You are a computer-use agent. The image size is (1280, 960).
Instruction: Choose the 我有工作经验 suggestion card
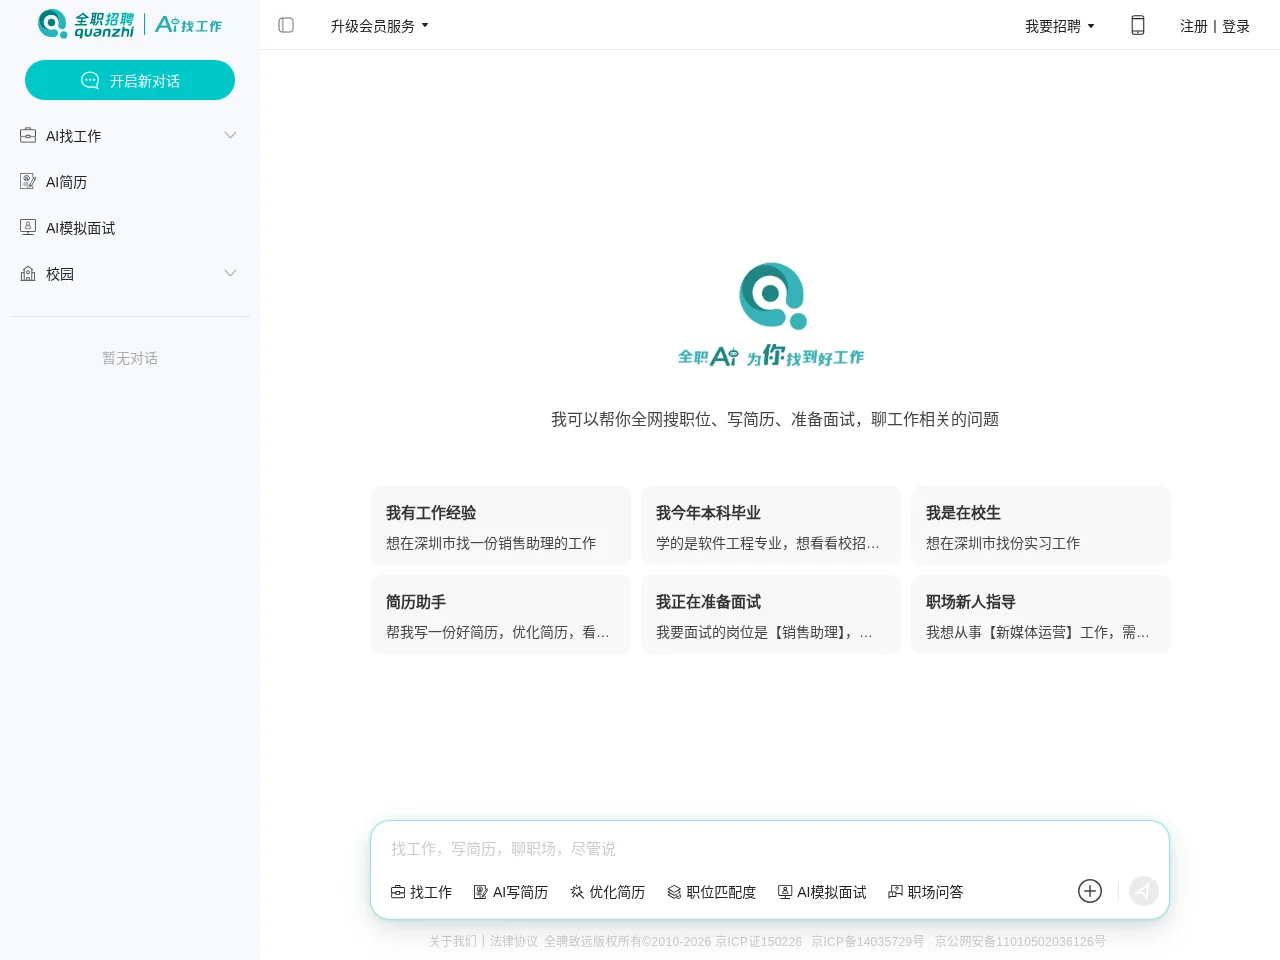coord(501,526)
